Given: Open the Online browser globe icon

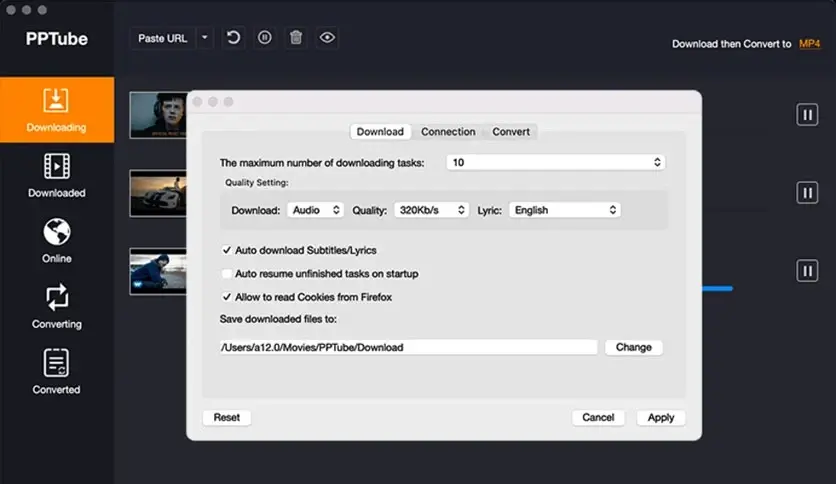Looking at the screenshot, I should tap(56, 240).
